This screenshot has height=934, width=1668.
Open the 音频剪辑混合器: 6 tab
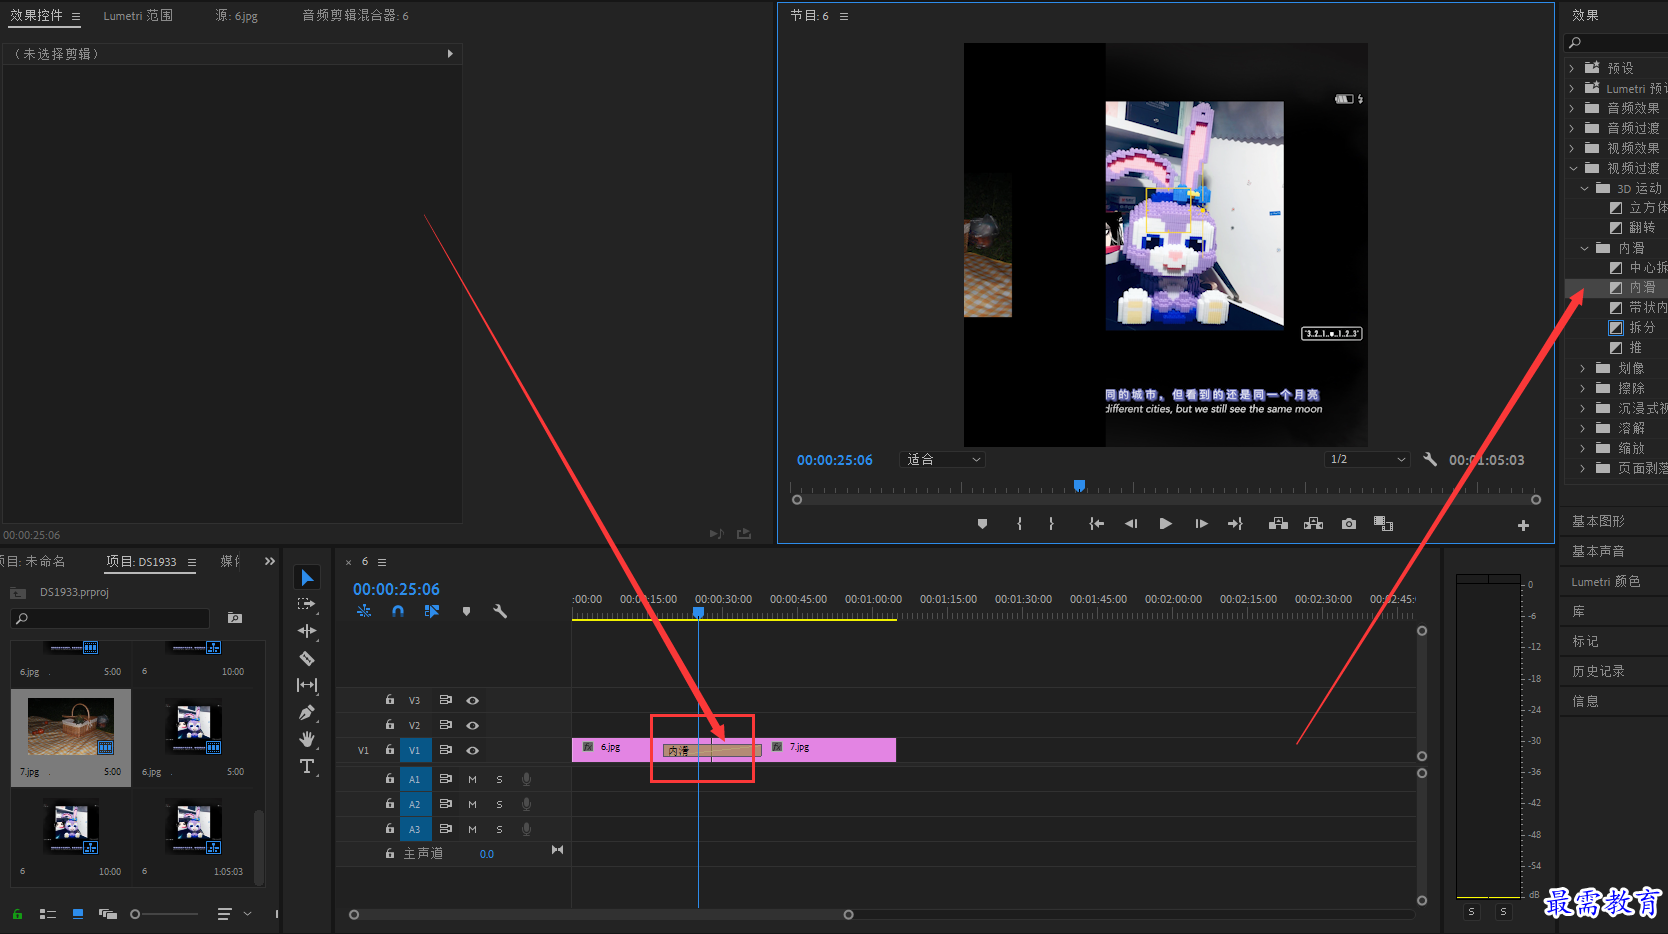355,16
